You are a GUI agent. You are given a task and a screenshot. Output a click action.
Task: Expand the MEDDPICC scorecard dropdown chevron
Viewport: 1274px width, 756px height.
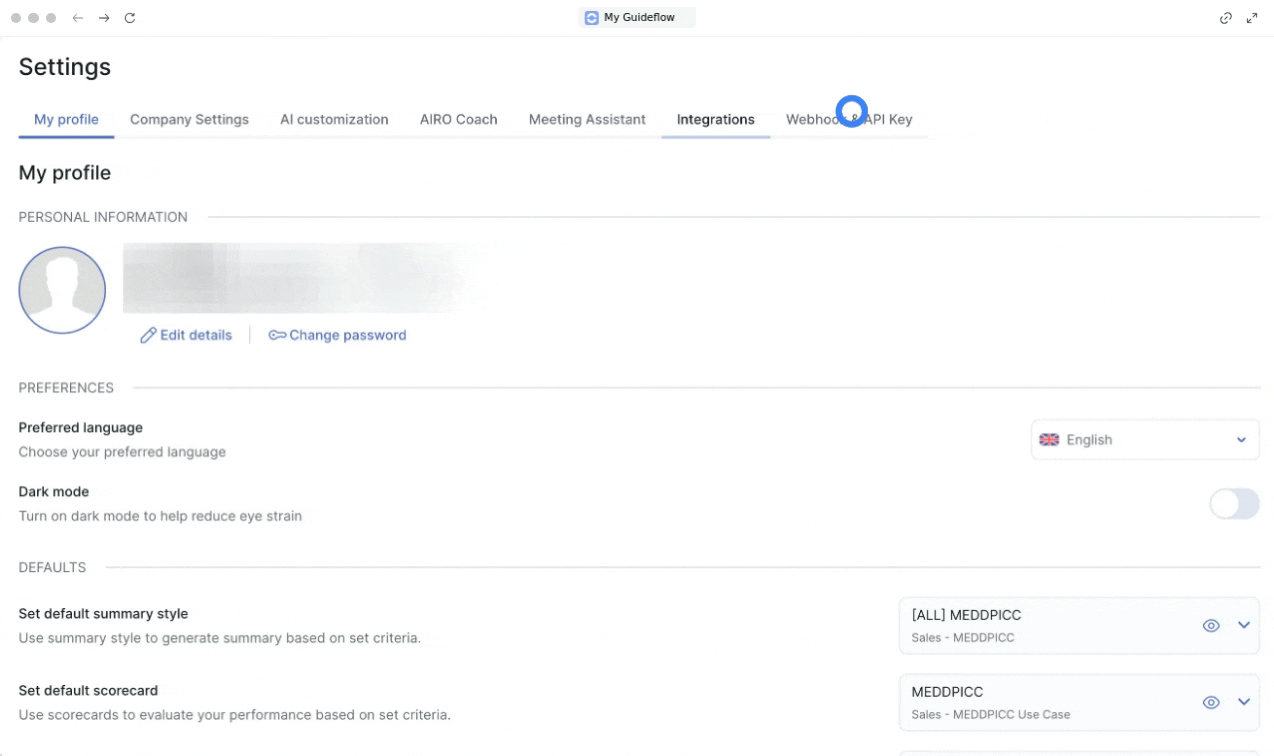point(1244,702)
